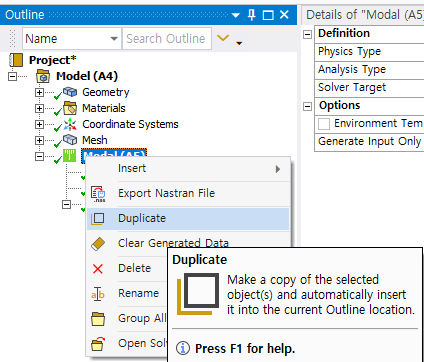
Task: Click the Export Nastran File icon
Action: pos(98,194)
